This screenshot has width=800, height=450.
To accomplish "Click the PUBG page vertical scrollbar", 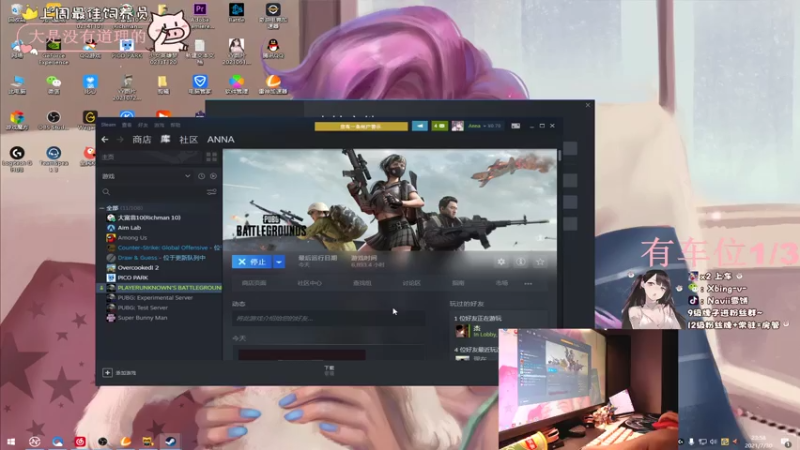I will pyautogui.click(x=560, y=156).
